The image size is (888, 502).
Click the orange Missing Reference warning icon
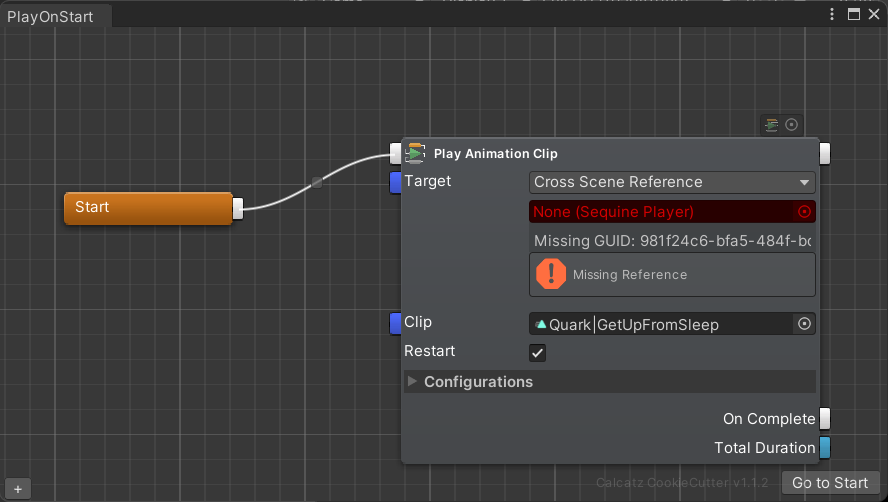tap(551, 274)
